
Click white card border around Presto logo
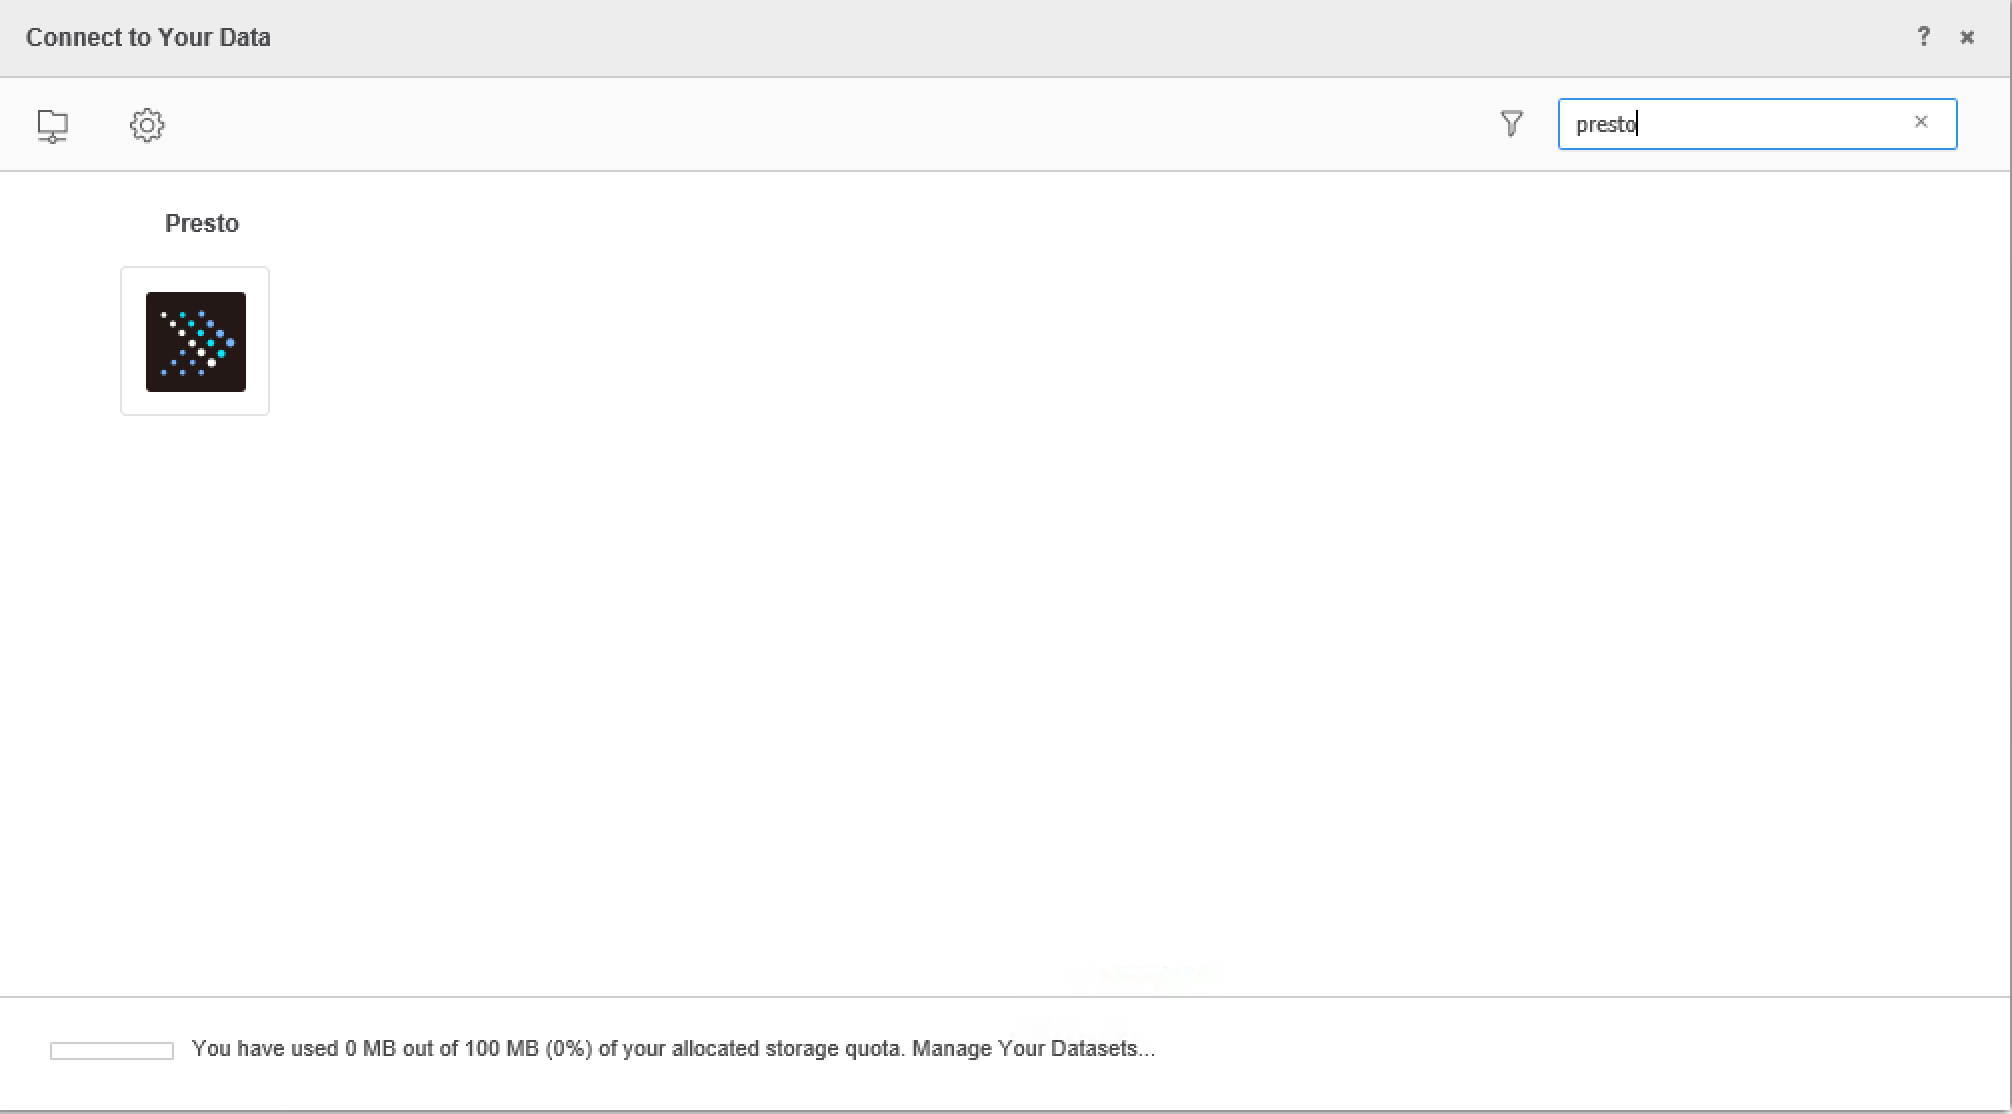coord(132,341)
